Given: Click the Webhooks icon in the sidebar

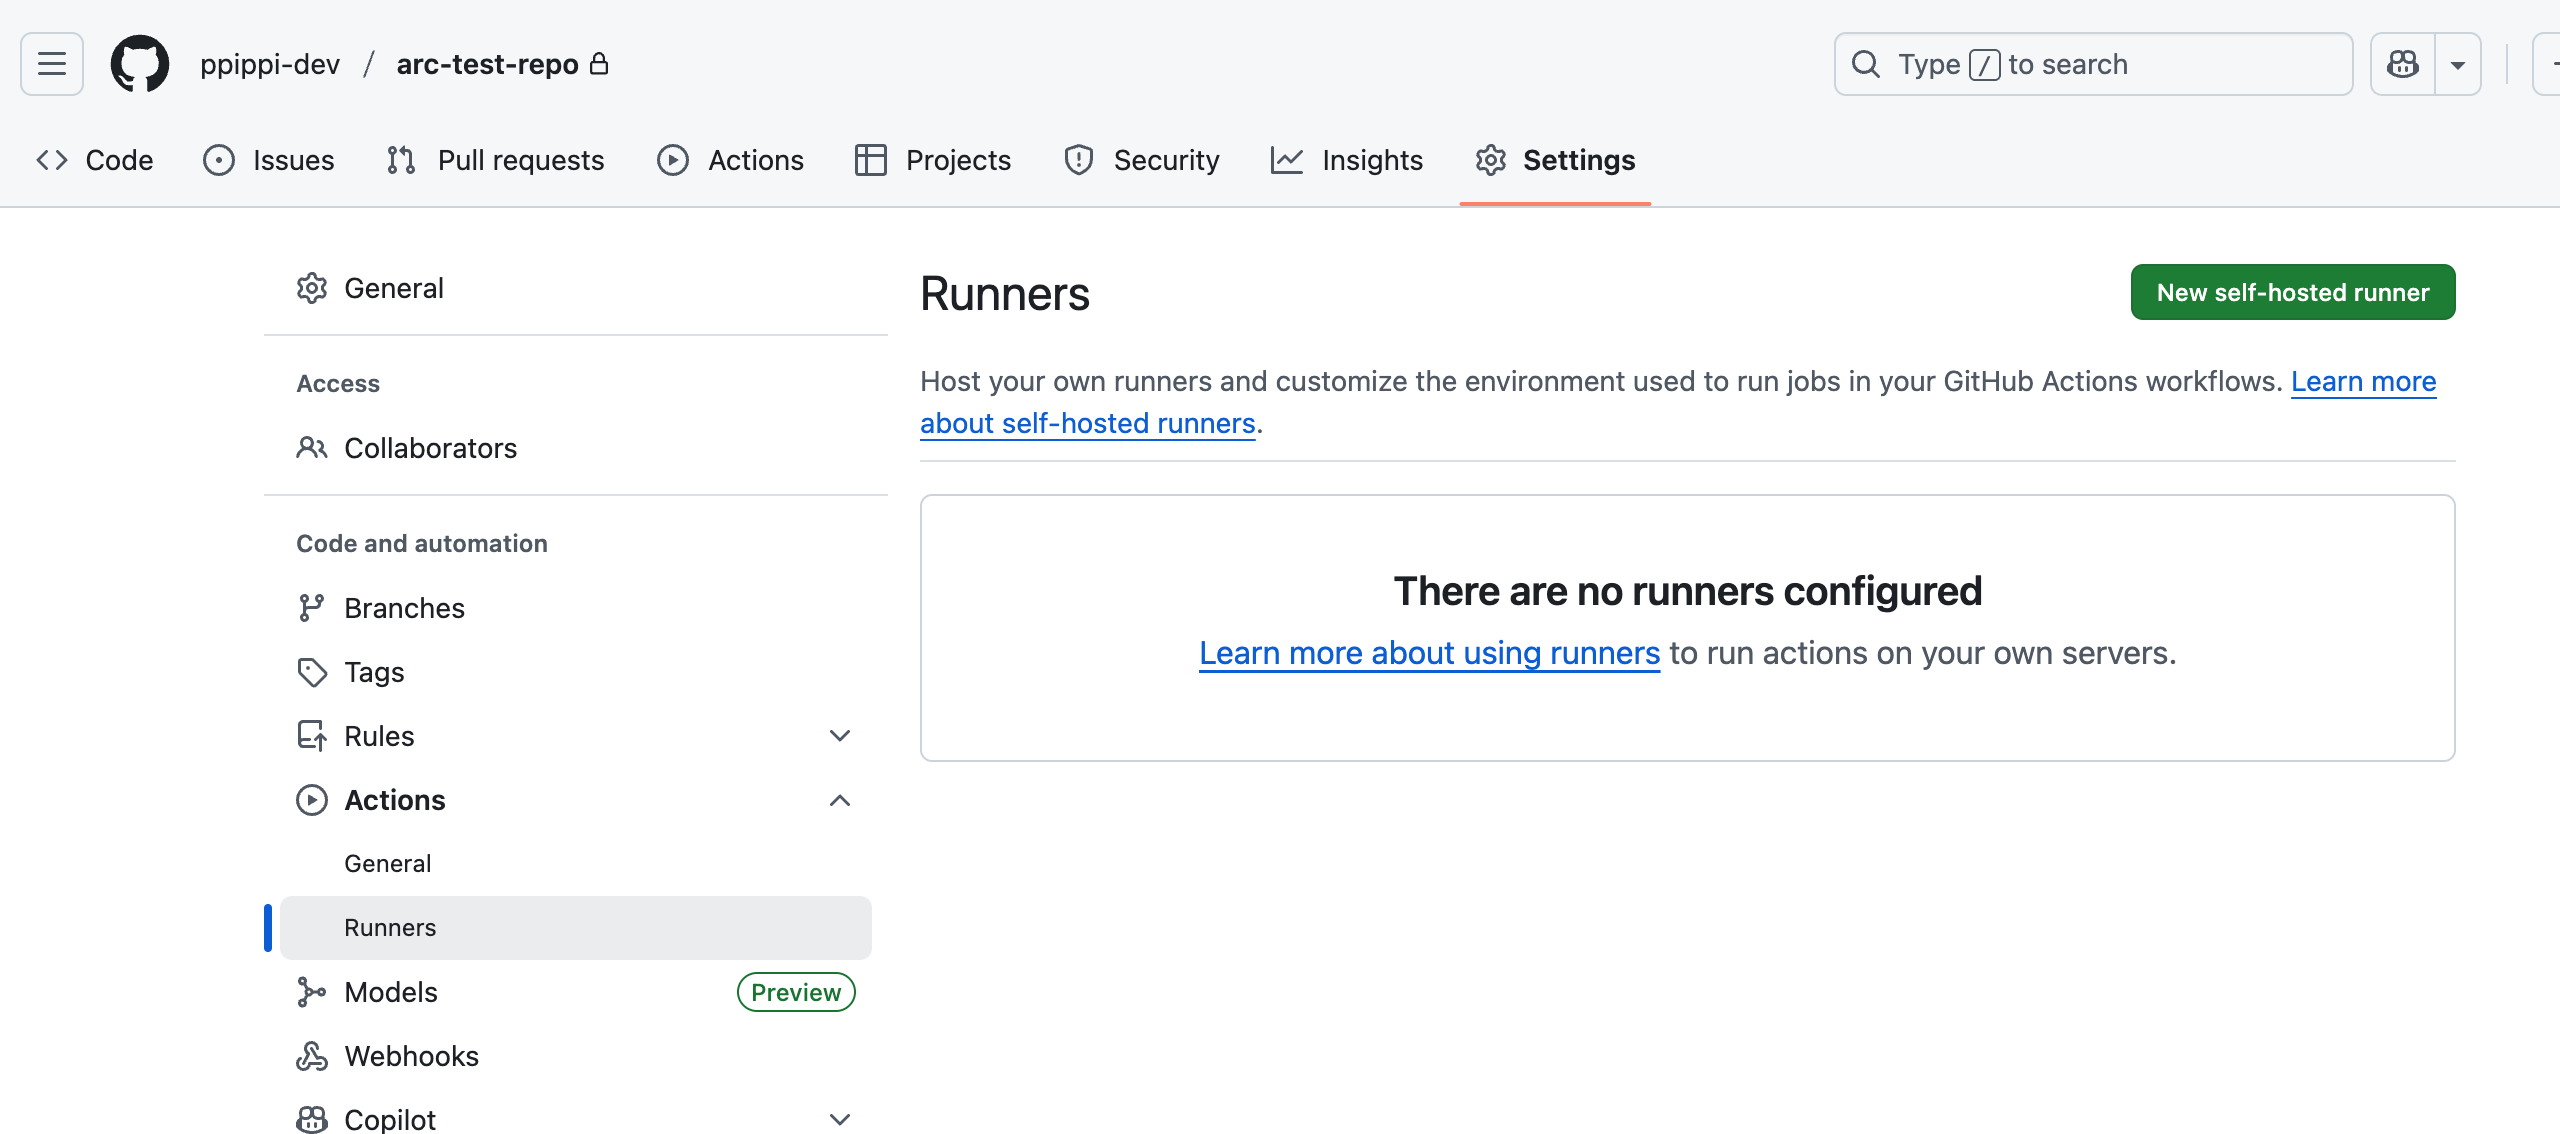Looking at the screenshot, I should click(x=312, y=1056).
